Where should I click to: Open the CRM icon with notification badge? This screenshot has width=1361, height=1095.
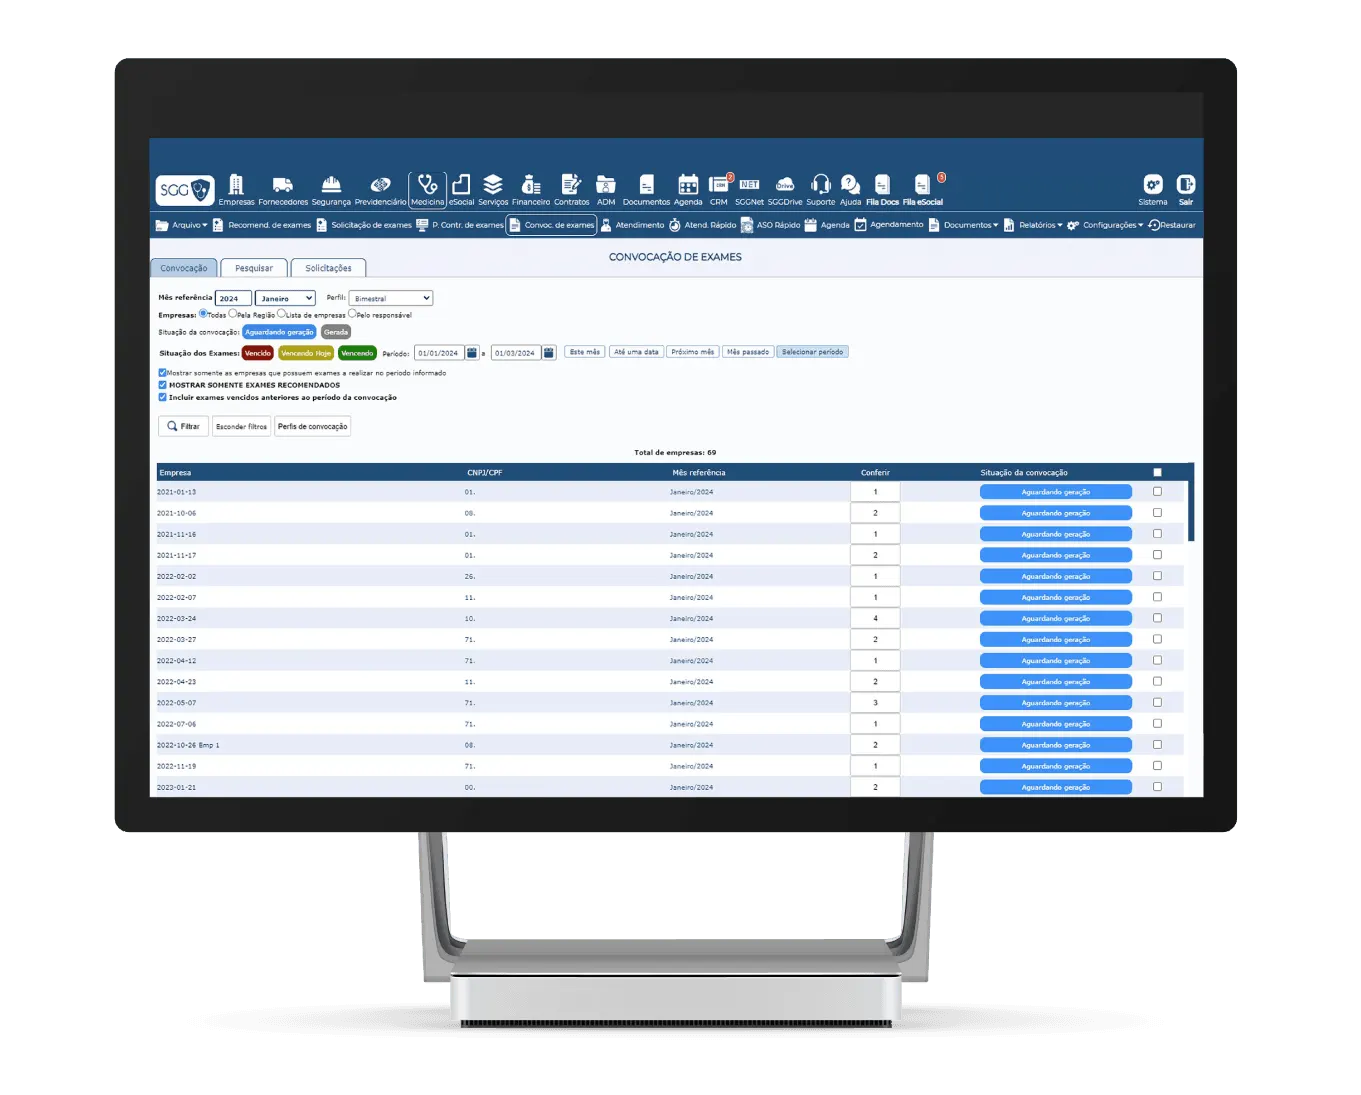(719, 189)
